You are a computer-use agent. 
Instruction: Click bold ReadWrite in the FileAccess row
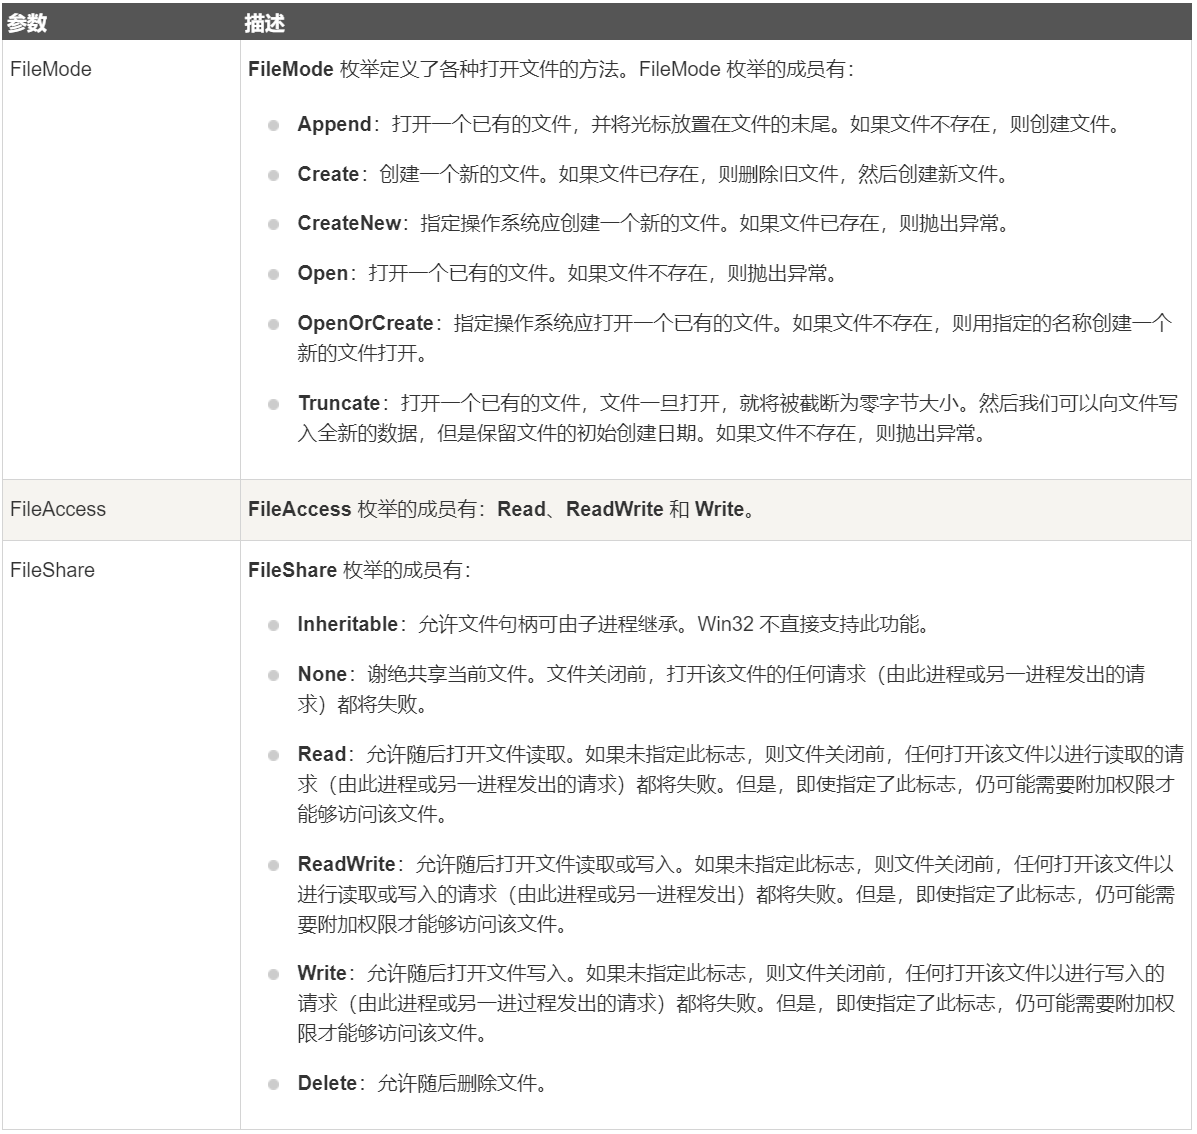(x=614, y=509)
